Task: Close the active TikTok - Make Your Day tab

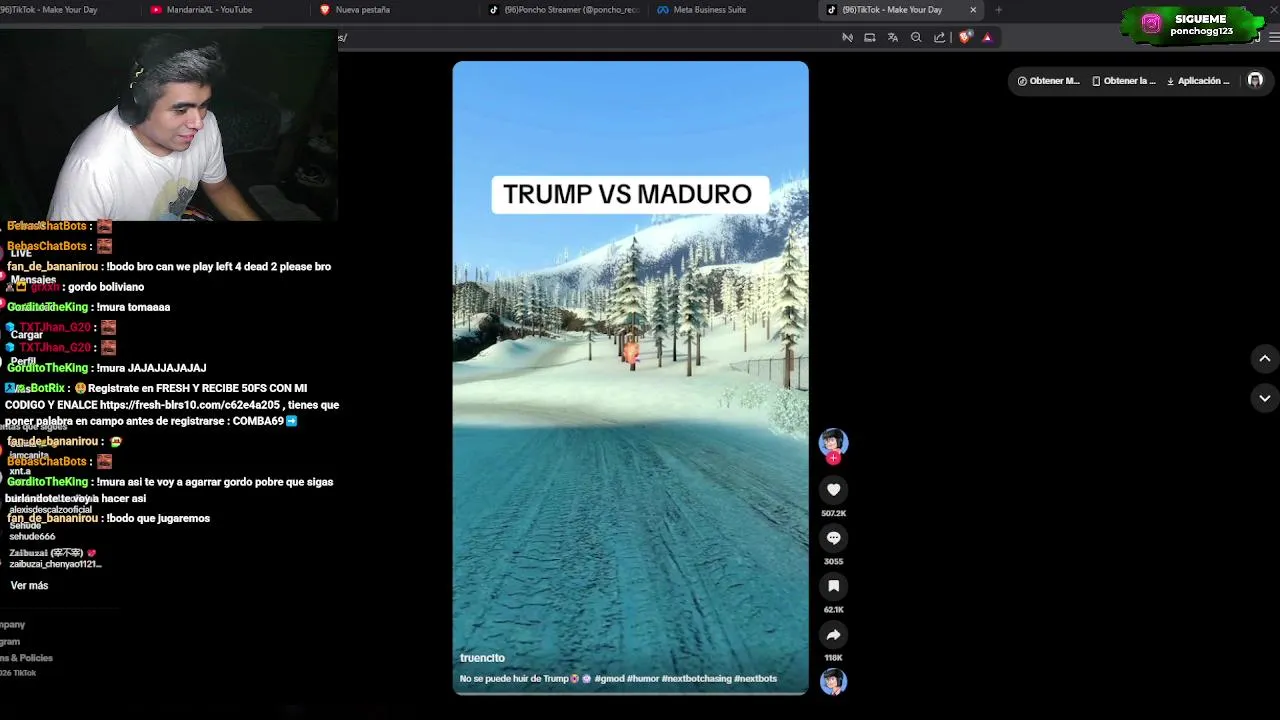Action: tap(973, 10)
